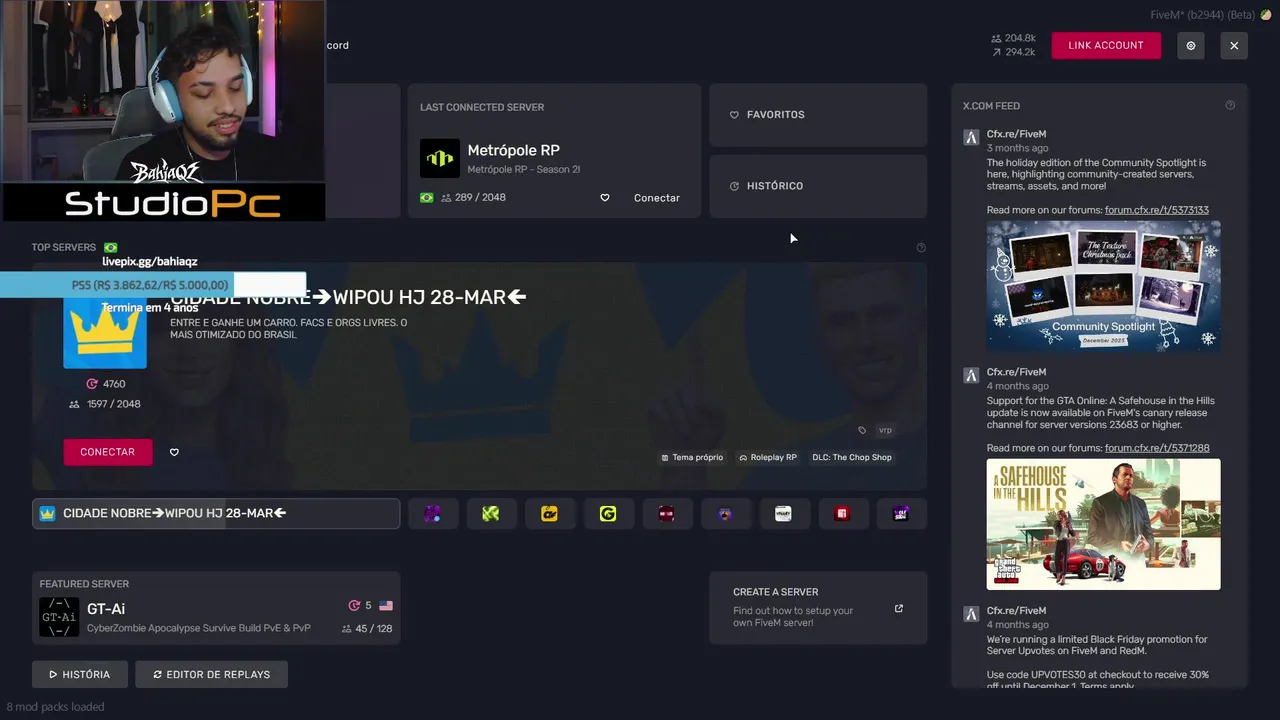
Task: Select the purple-orange round server icon
Action: [725, 513]
